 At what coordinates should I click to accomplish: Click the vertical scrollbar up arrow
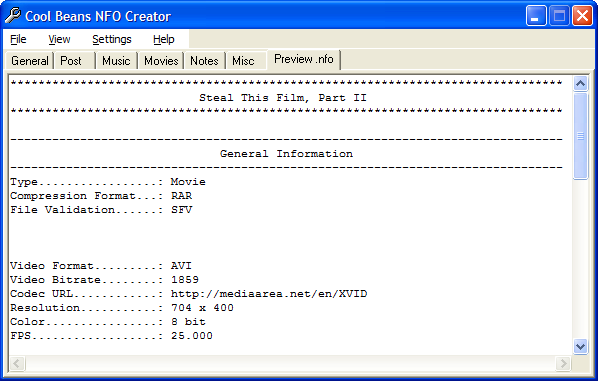click(x=580, y=83)
